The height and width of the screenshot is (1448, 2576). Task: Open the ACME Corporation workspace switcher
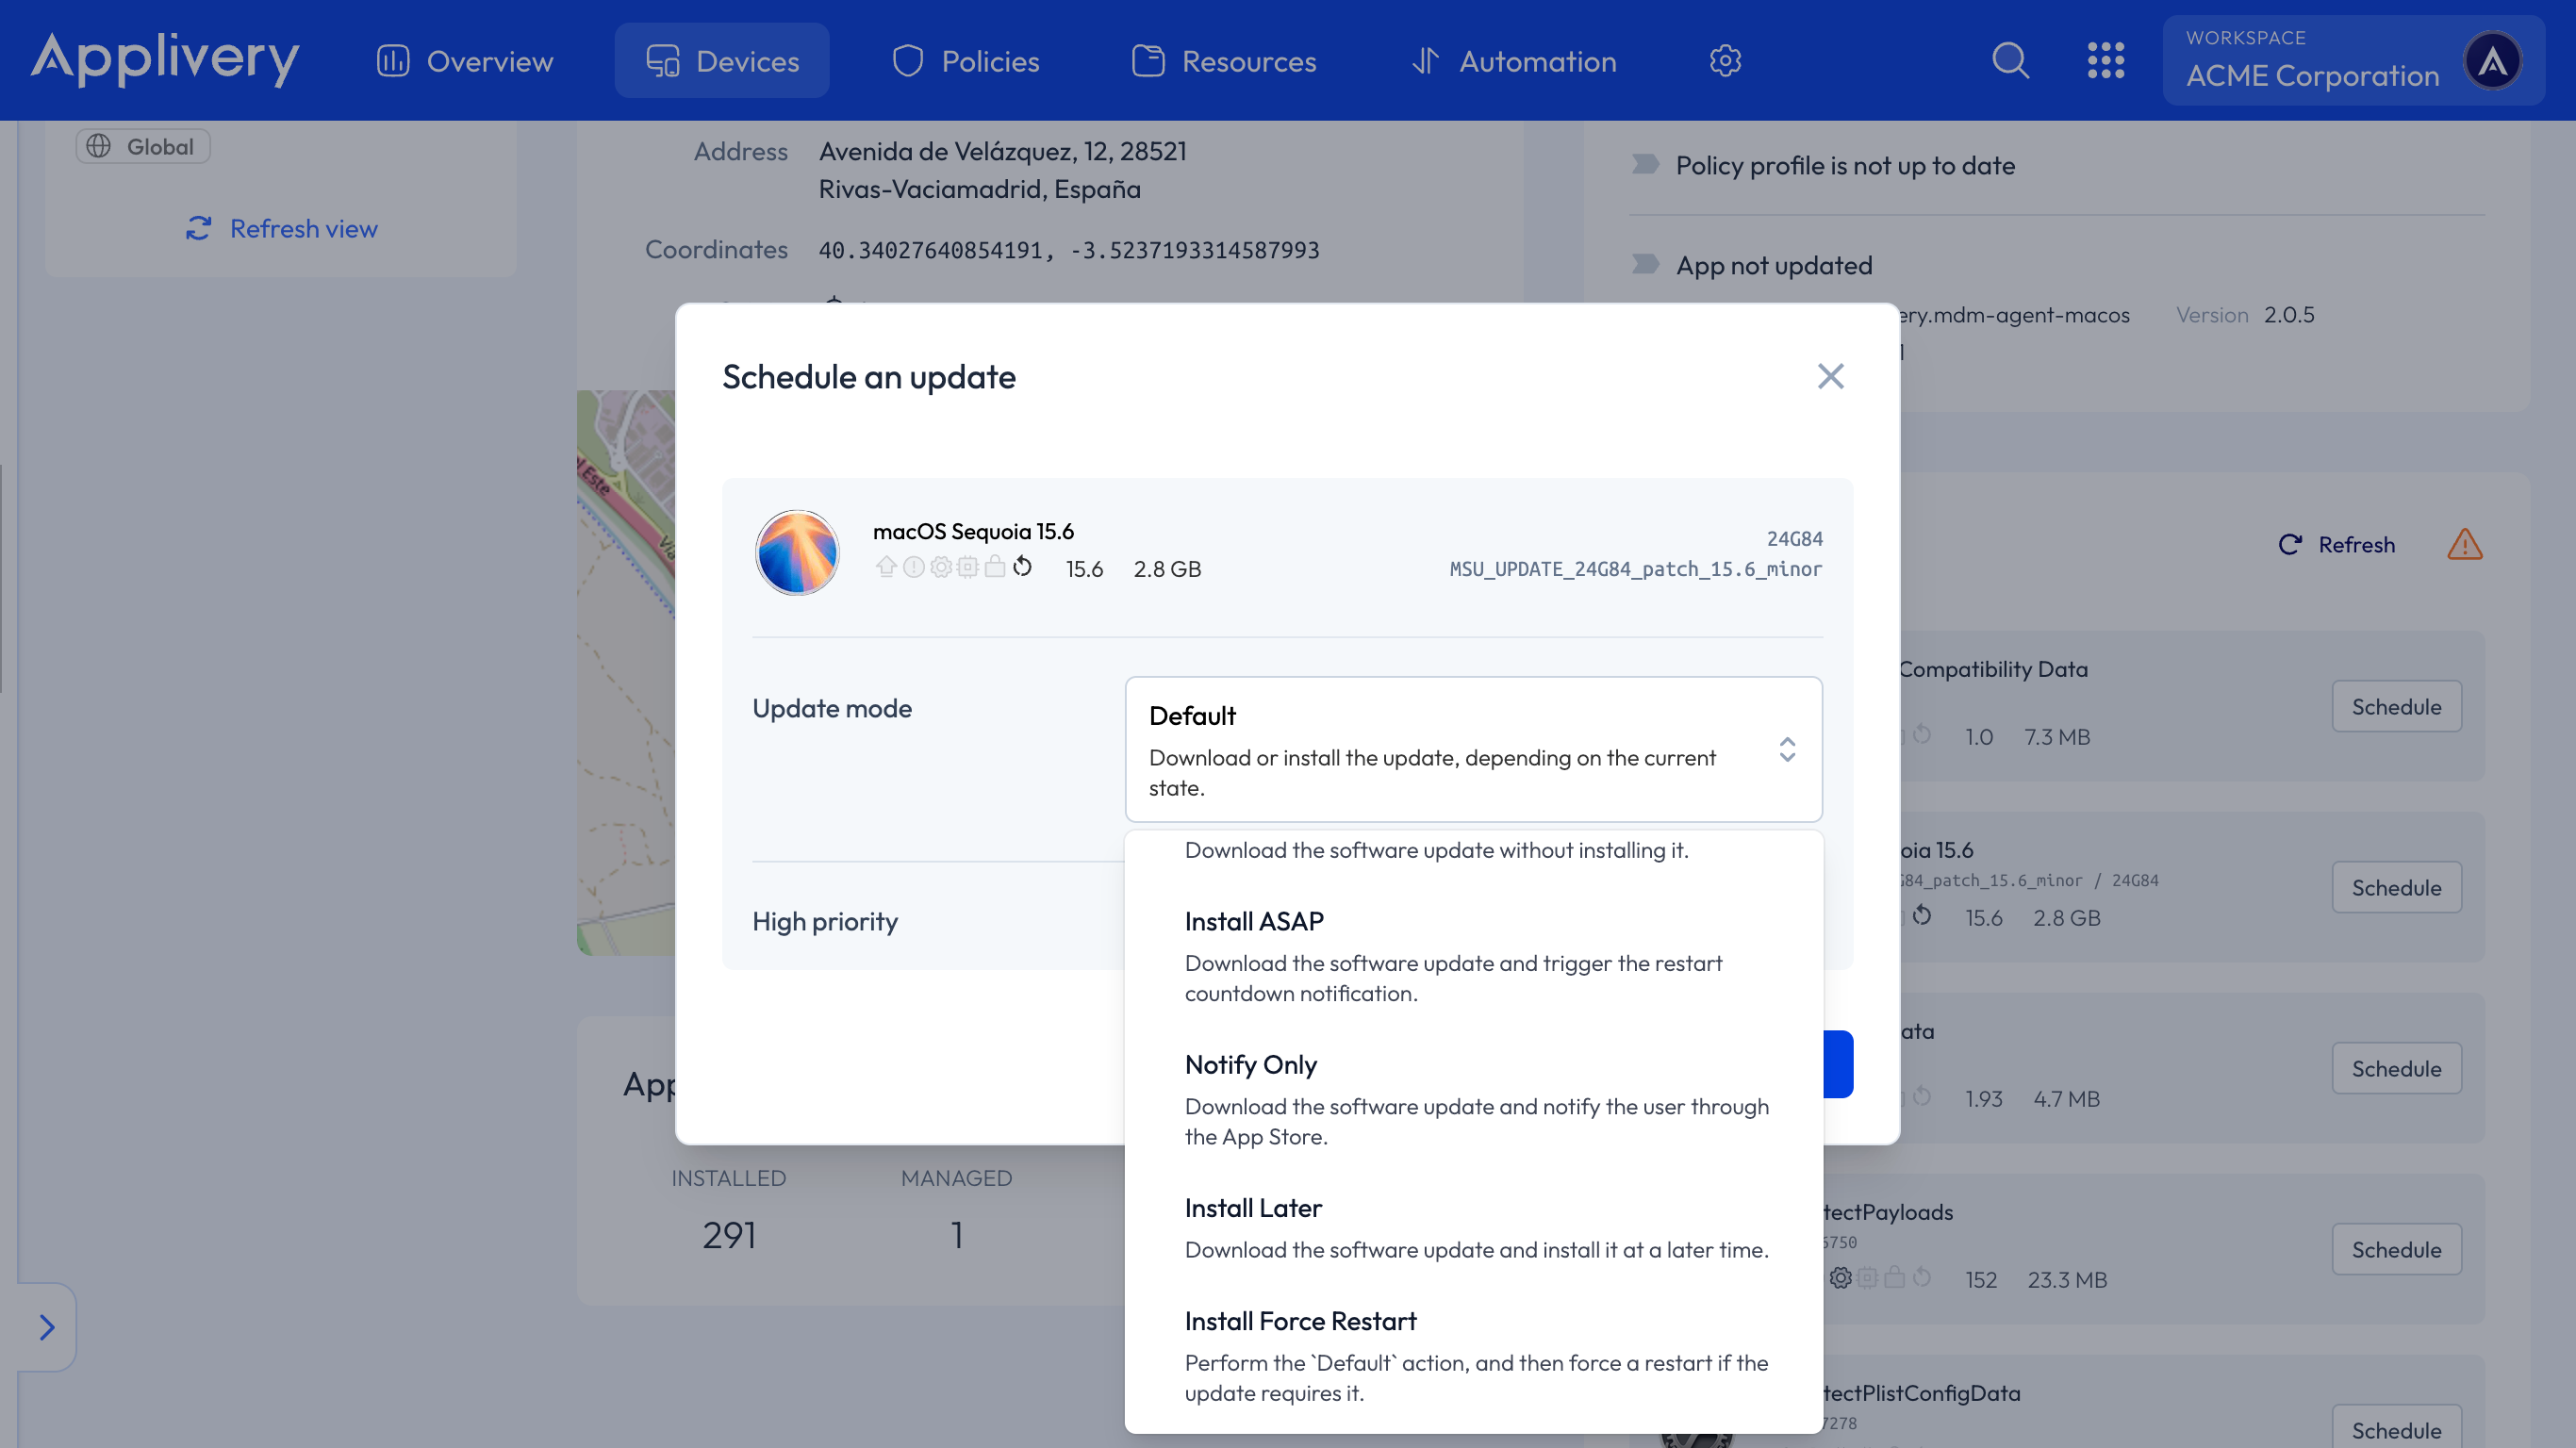pos(2354,61)
